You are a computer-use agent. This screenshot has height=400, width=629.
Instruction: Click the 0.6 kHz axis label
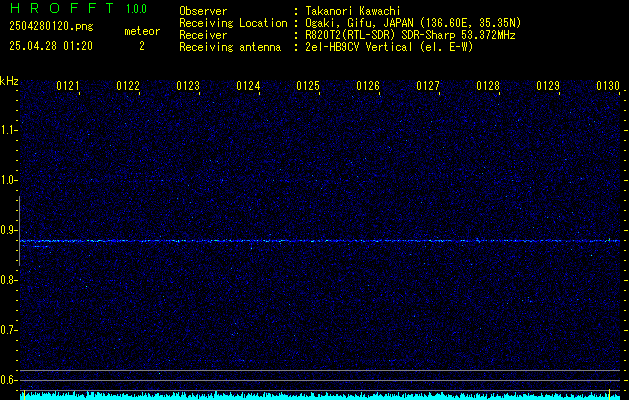point(8,380)
